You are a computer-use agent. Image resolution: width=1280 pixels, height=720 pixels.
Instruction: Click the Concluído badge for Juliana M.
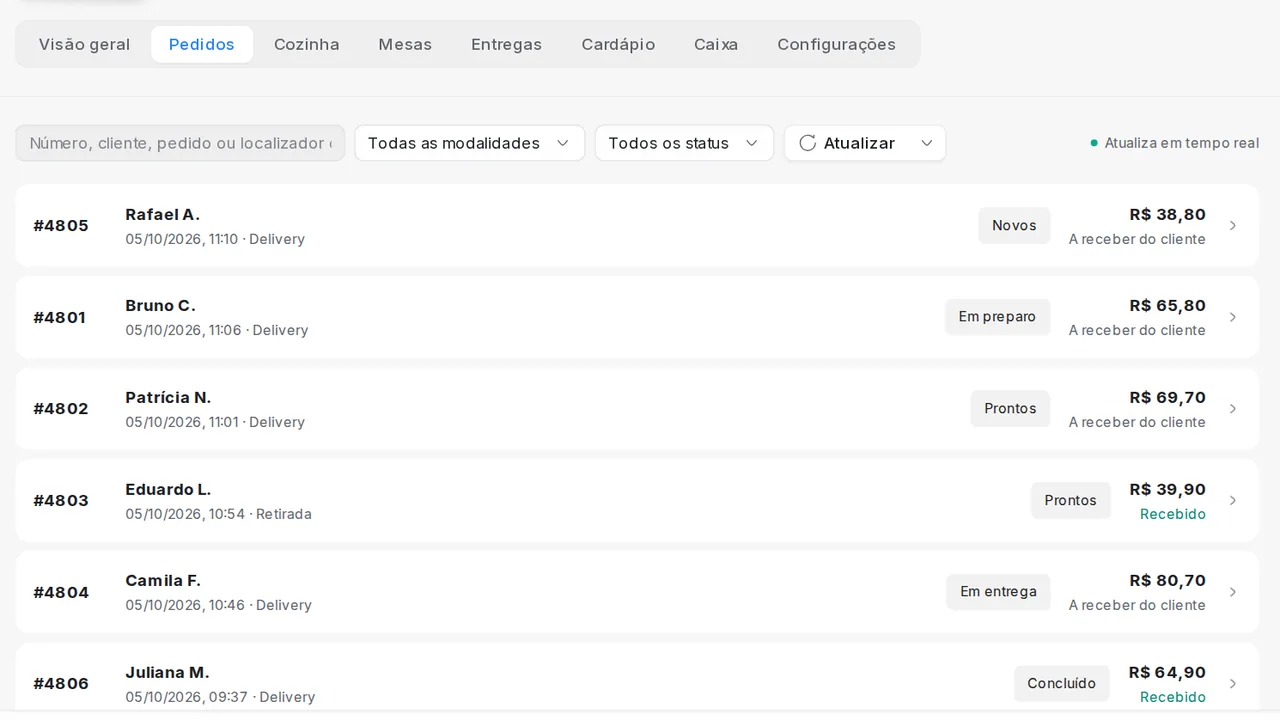click(x=1062, y=684)
